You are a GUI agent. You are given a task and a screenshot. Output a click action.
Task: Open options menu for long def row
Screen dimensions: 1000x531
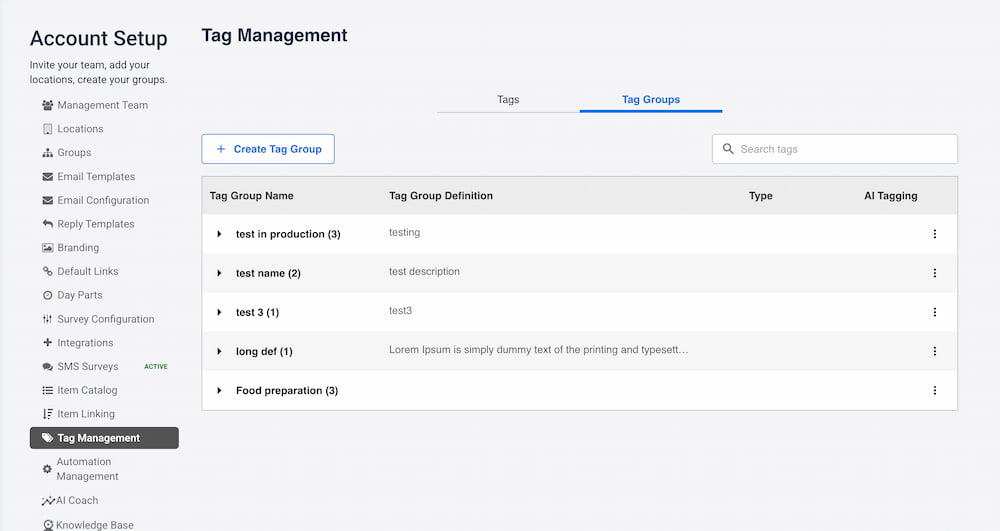(x=934, y=351)
